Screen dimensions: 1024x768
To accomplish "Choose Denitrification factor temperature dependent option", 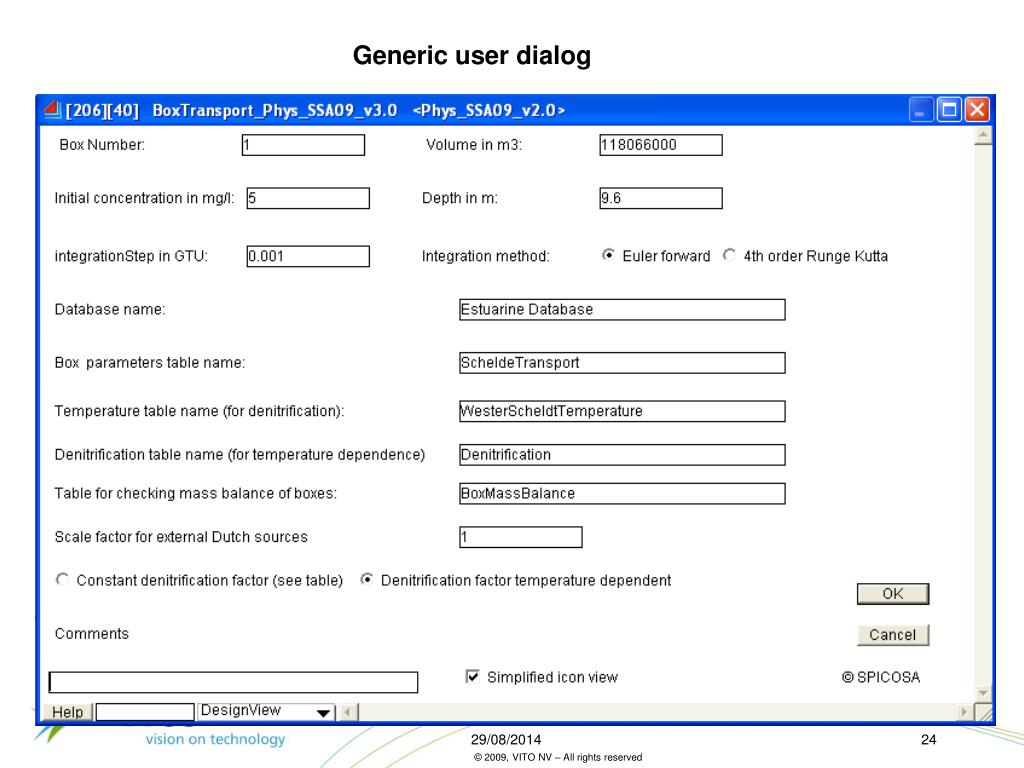I will click(367, 580).
